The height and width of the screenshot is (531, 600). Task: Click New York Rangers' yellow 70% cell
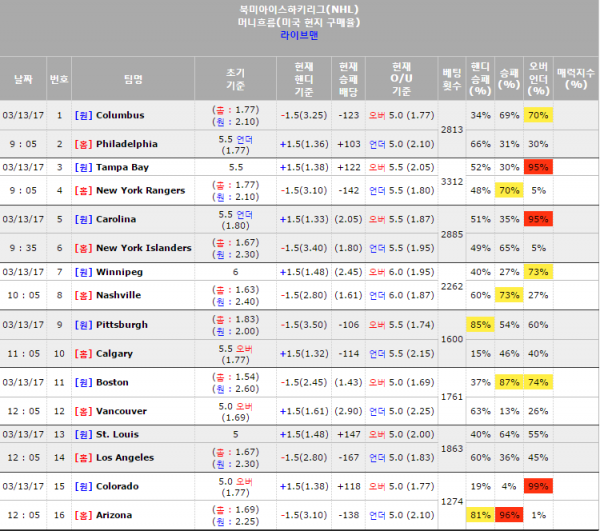point(509,191)
